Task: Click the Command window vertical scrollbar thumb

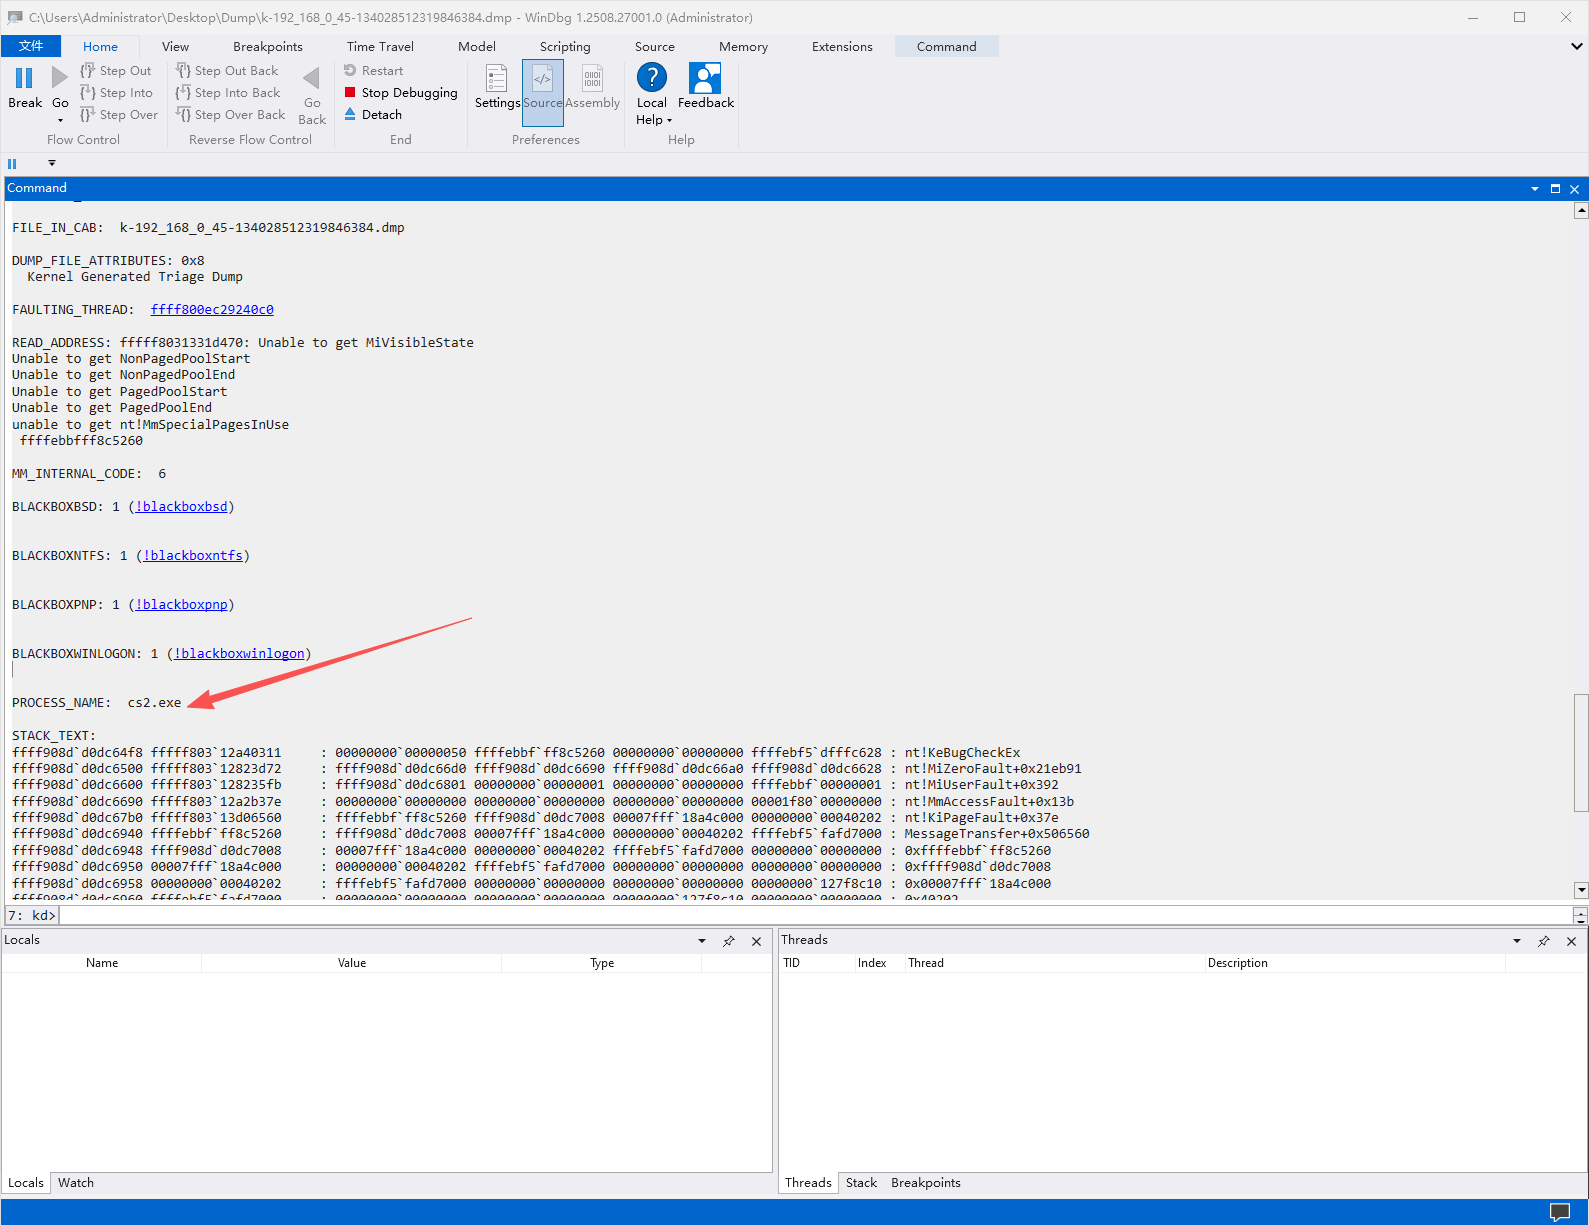Action: (1580, 751)
